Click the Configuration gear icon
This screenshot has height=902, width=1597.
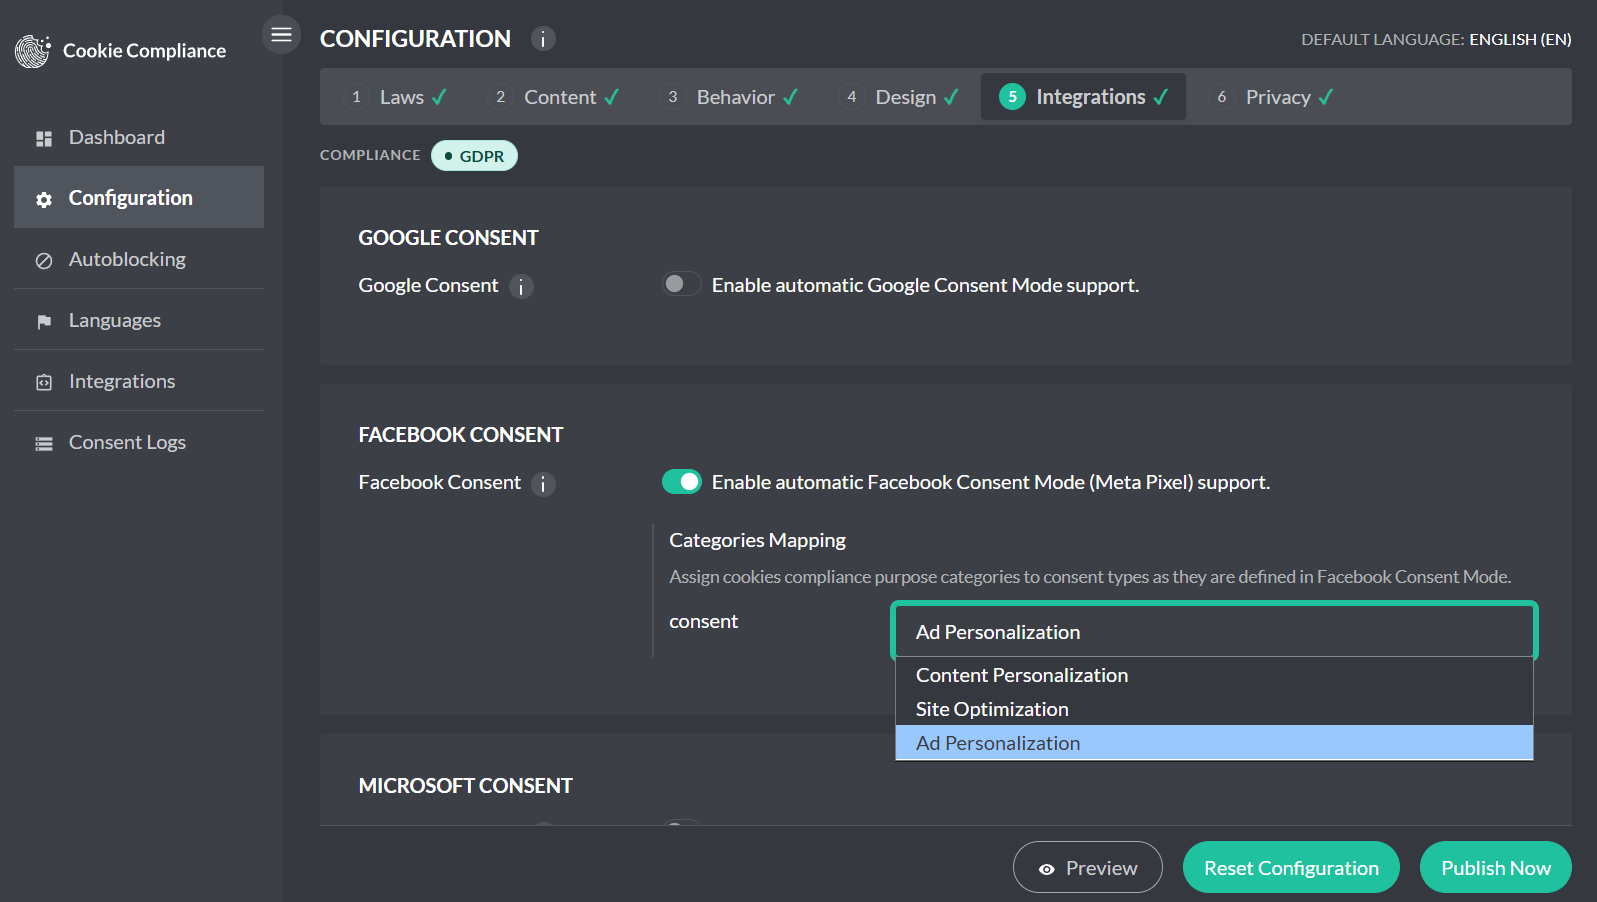44,200
